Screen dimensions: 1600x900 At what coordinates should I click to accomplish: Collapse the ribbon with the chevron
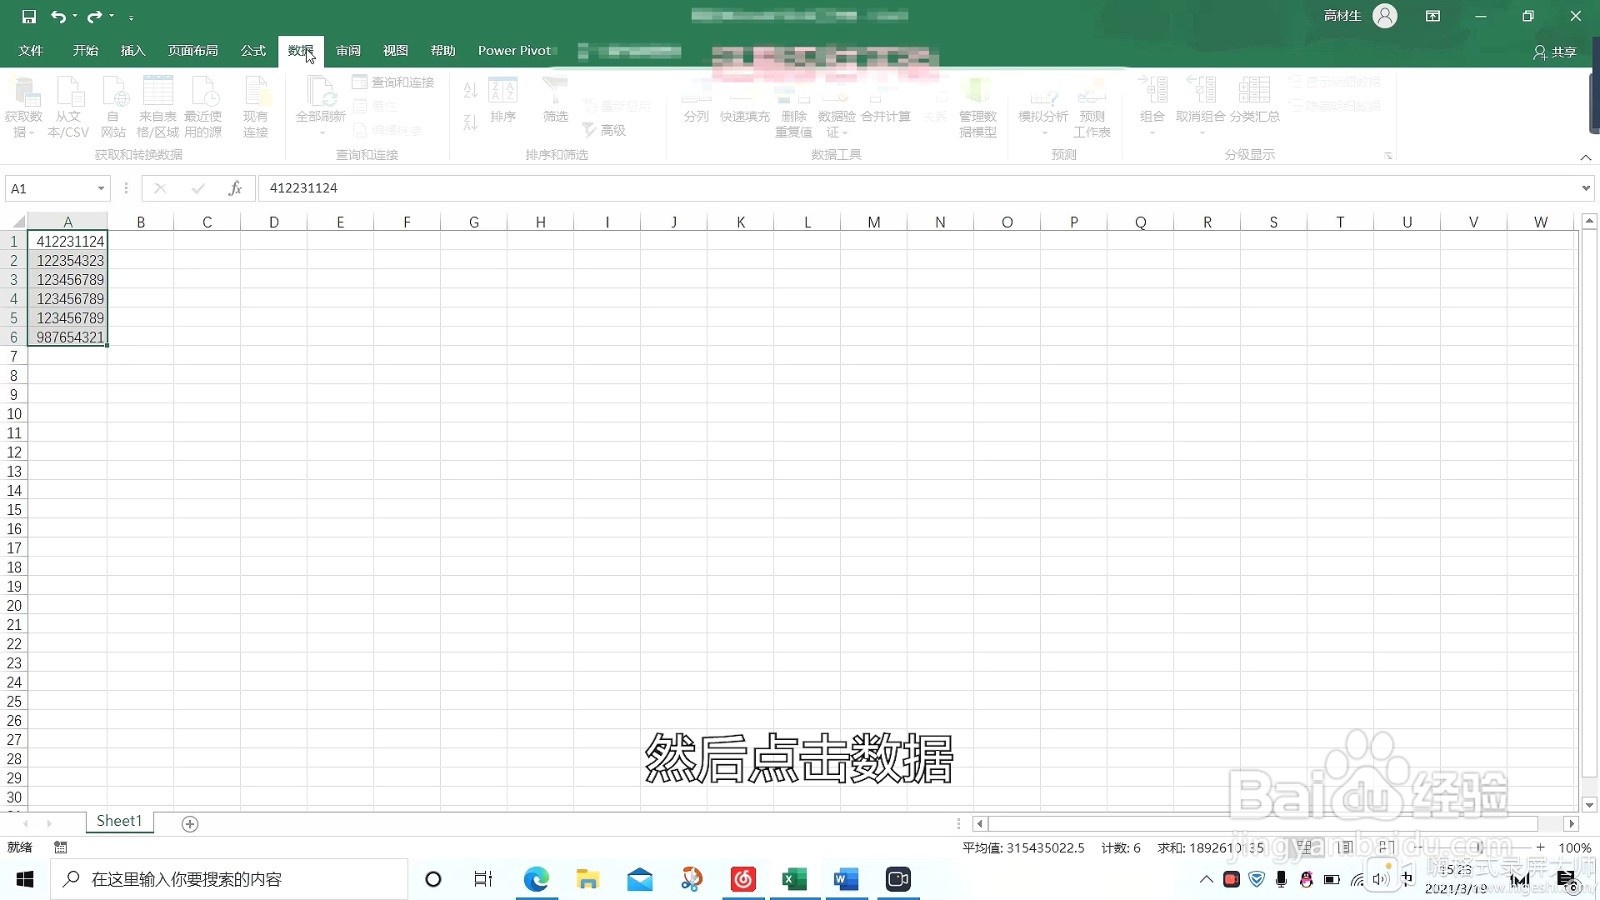point(1586,157)
